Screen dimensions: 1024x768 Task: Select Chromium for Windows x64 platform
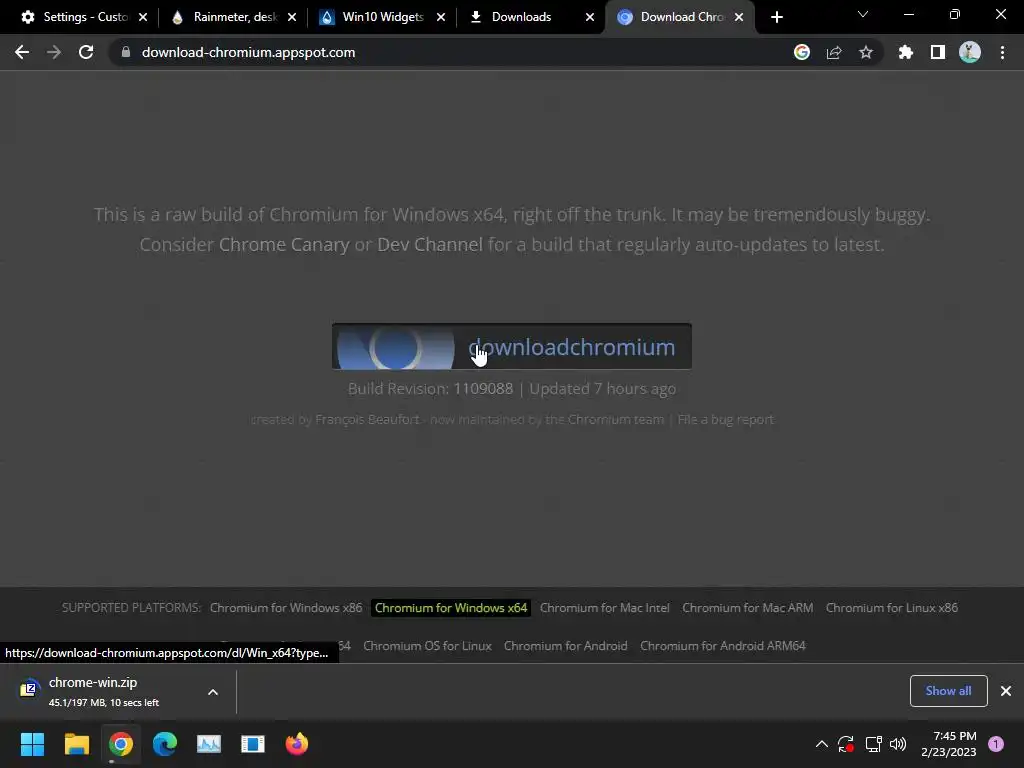click(x=451, y=608)
